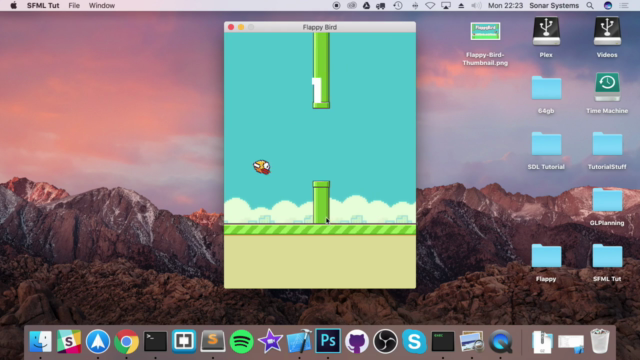The height and width of the screenshot is (360, 640).
Task: Click the Time Machine menu bar icon
Action: 398,5
